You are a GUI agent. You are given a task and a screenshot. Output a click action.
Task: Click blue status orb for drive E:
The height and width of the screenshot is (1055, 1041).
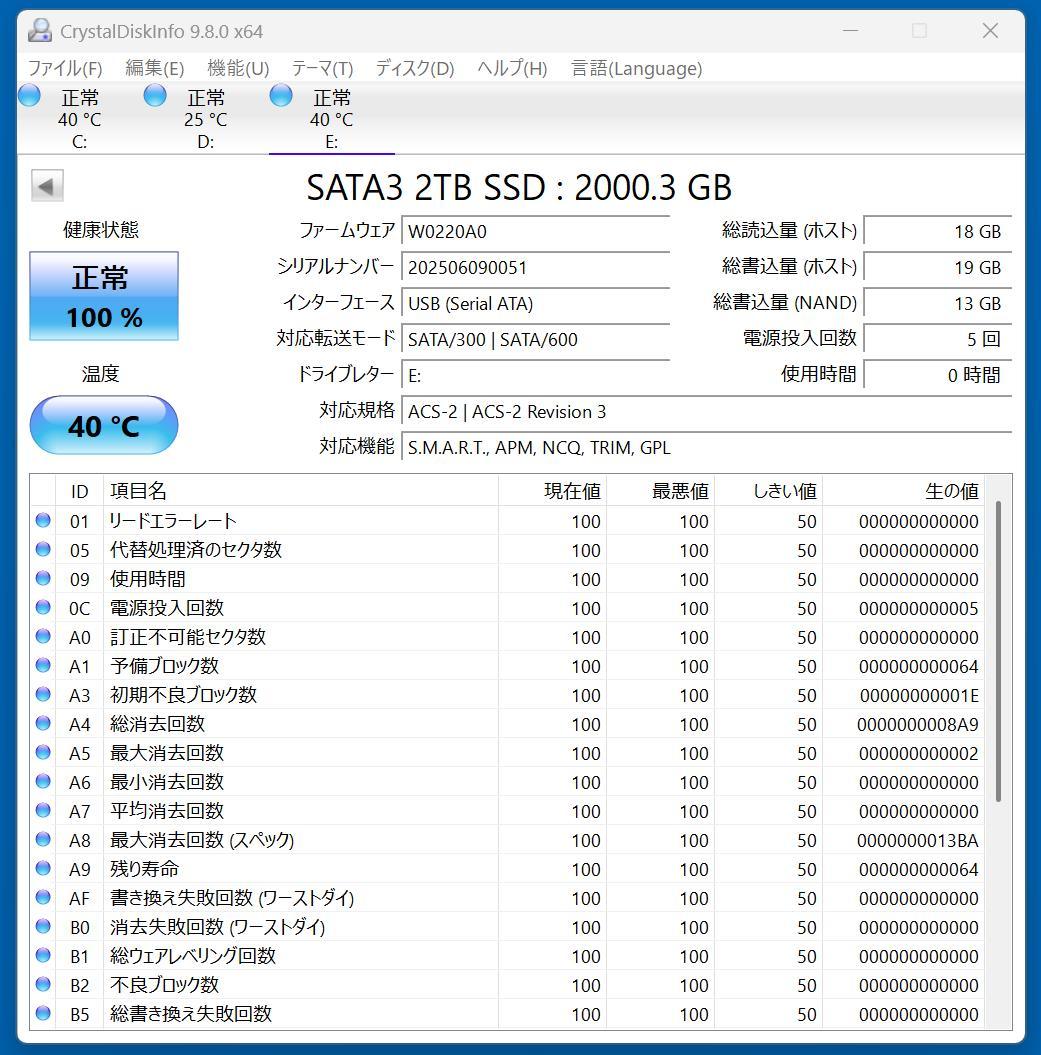281,96
